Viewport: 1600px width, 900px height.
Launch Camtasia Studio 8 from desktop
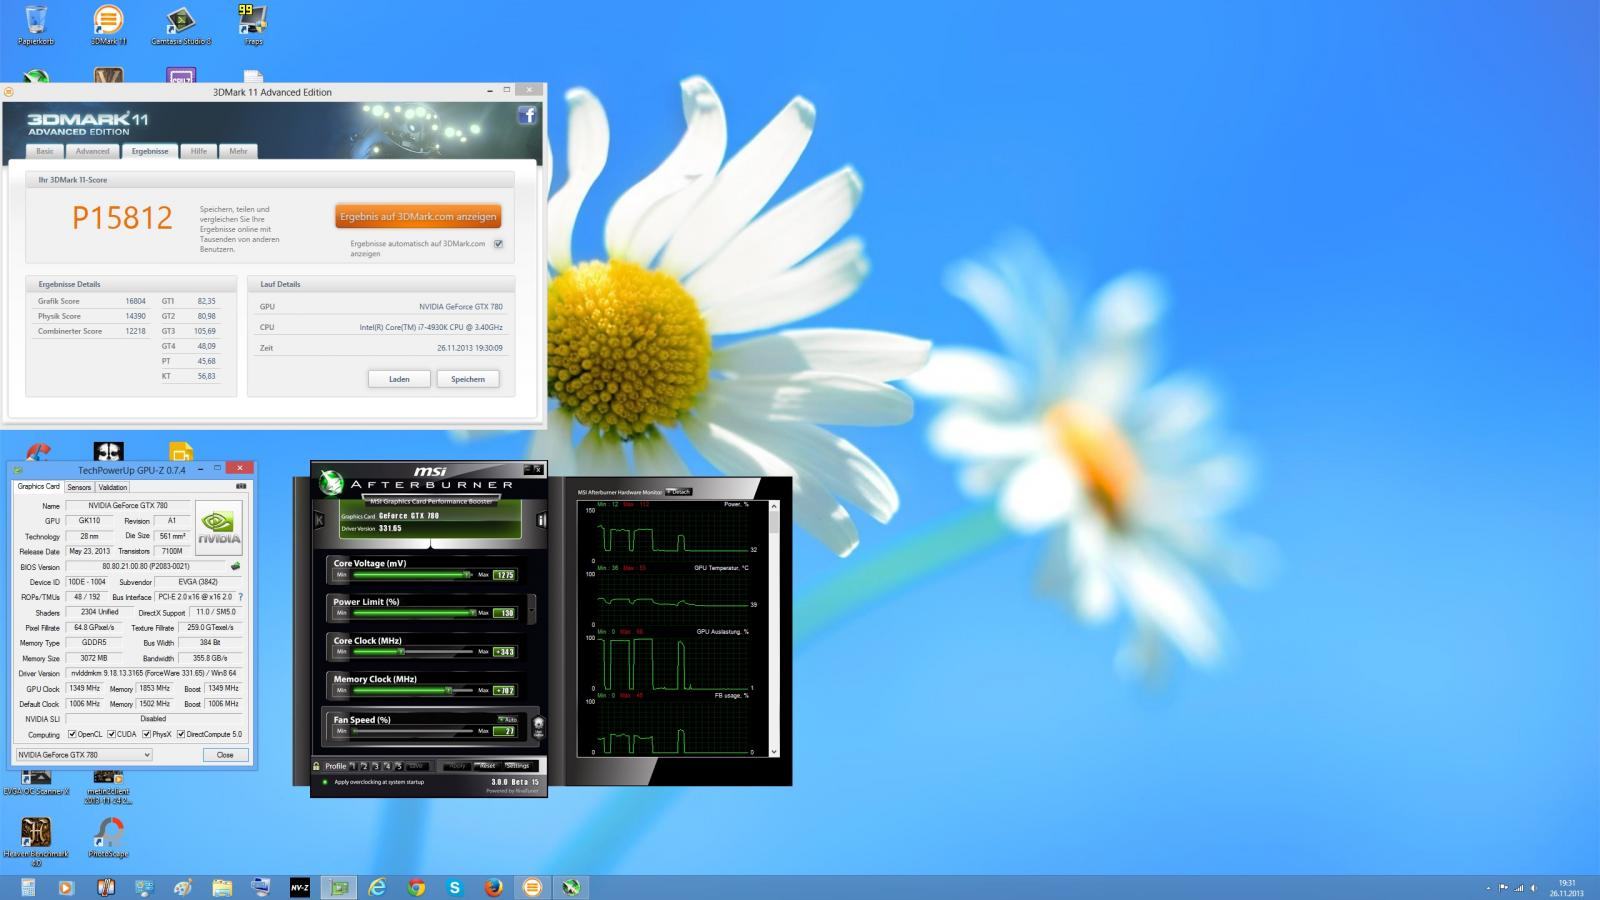coord(181,24)
